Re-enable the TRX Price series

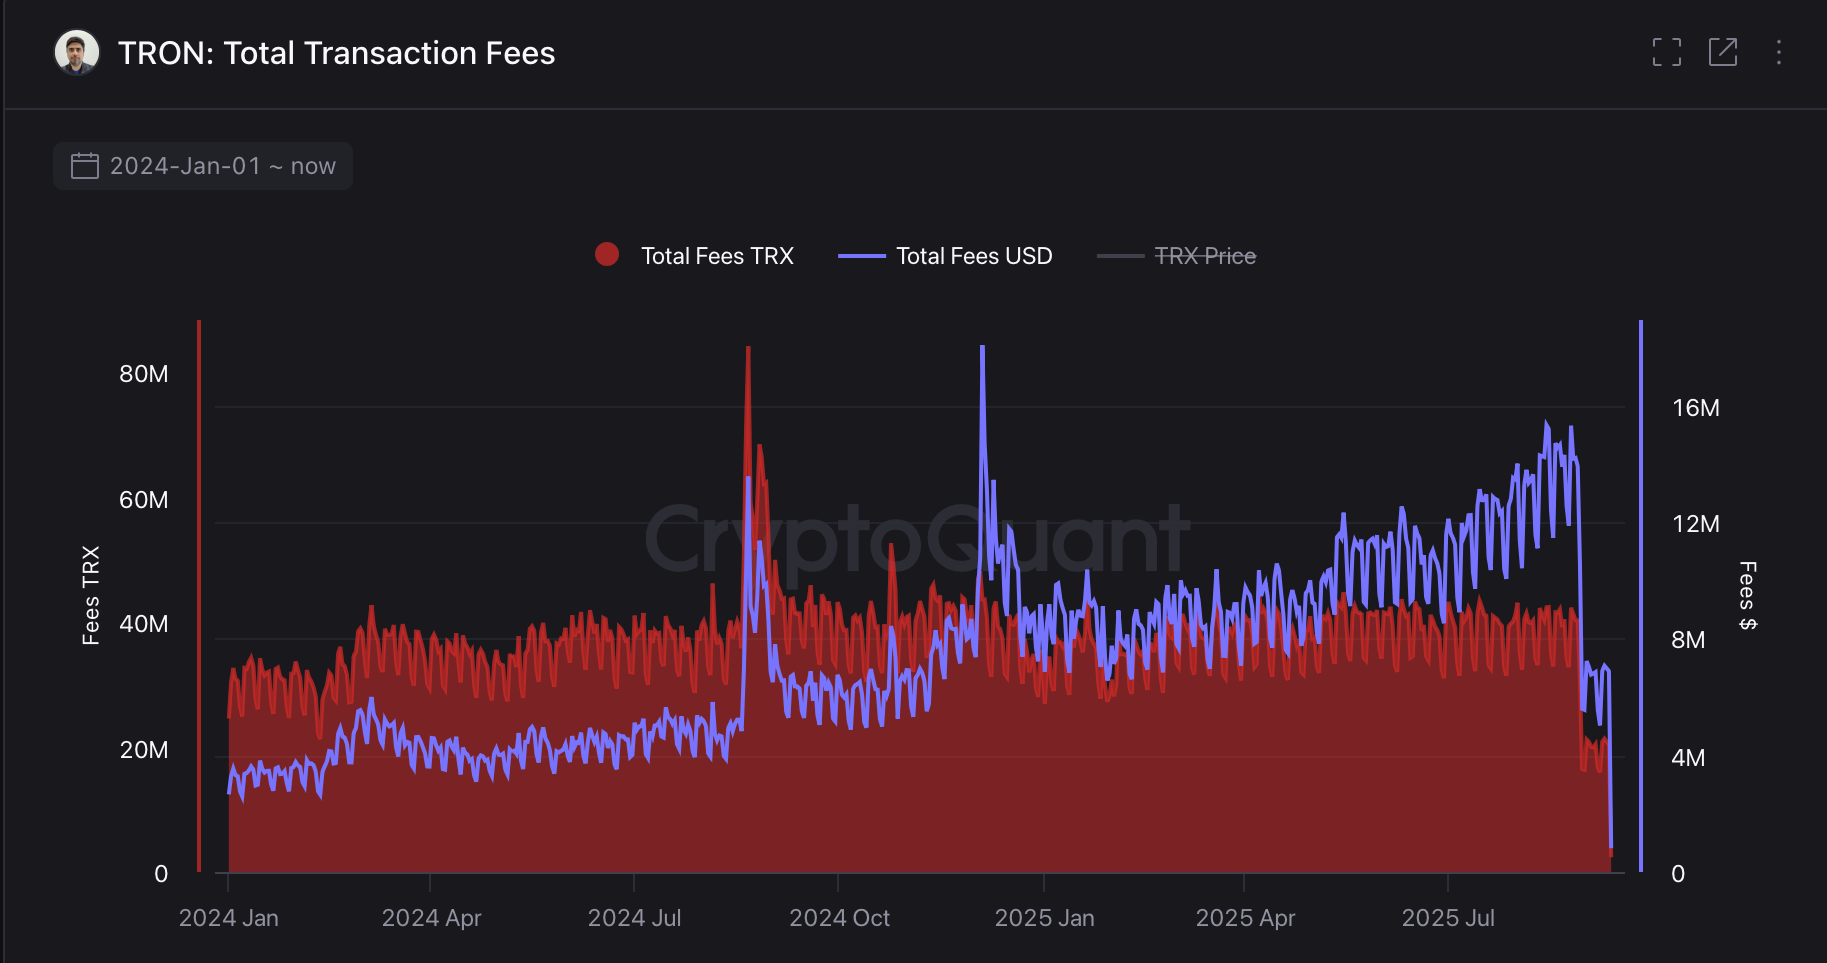pyautogui.click(x=1205, y=255)
